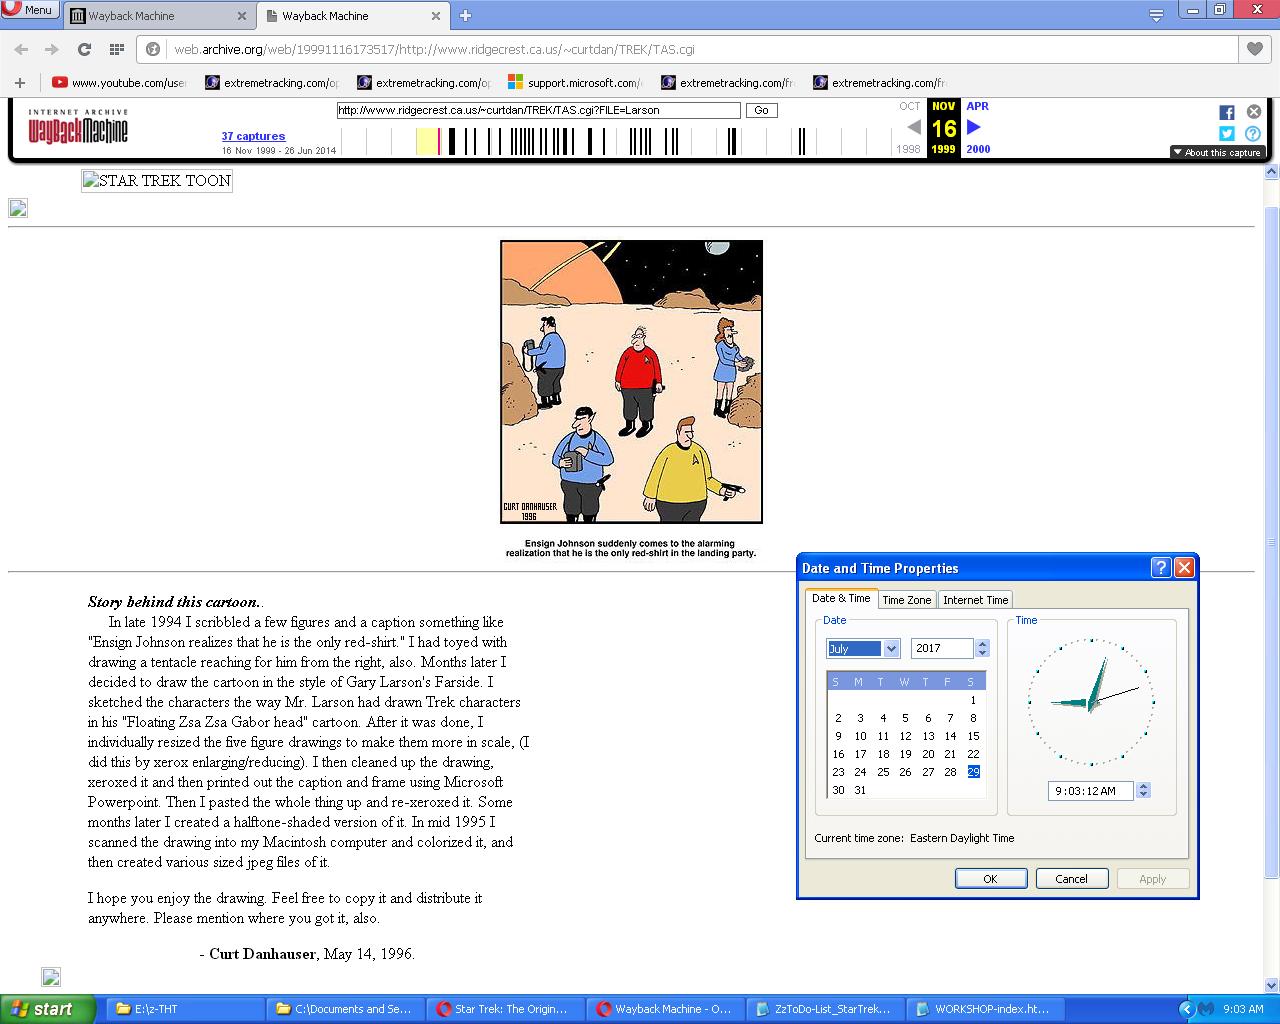Screen dimensions: 1280x1024
Task: Share the capture on Facebook
Action: coord(1226,112)
